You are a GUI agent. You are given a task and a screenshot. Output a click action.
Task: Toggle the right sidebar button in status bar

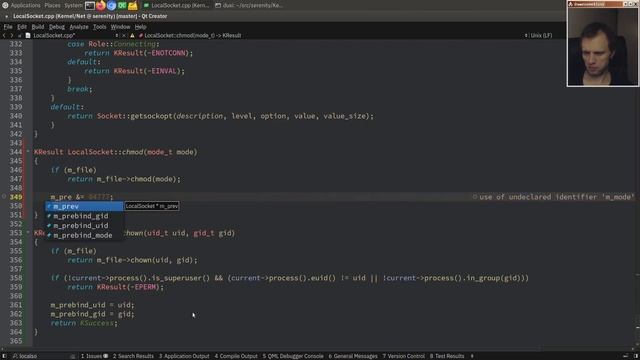tap(636, 356)
